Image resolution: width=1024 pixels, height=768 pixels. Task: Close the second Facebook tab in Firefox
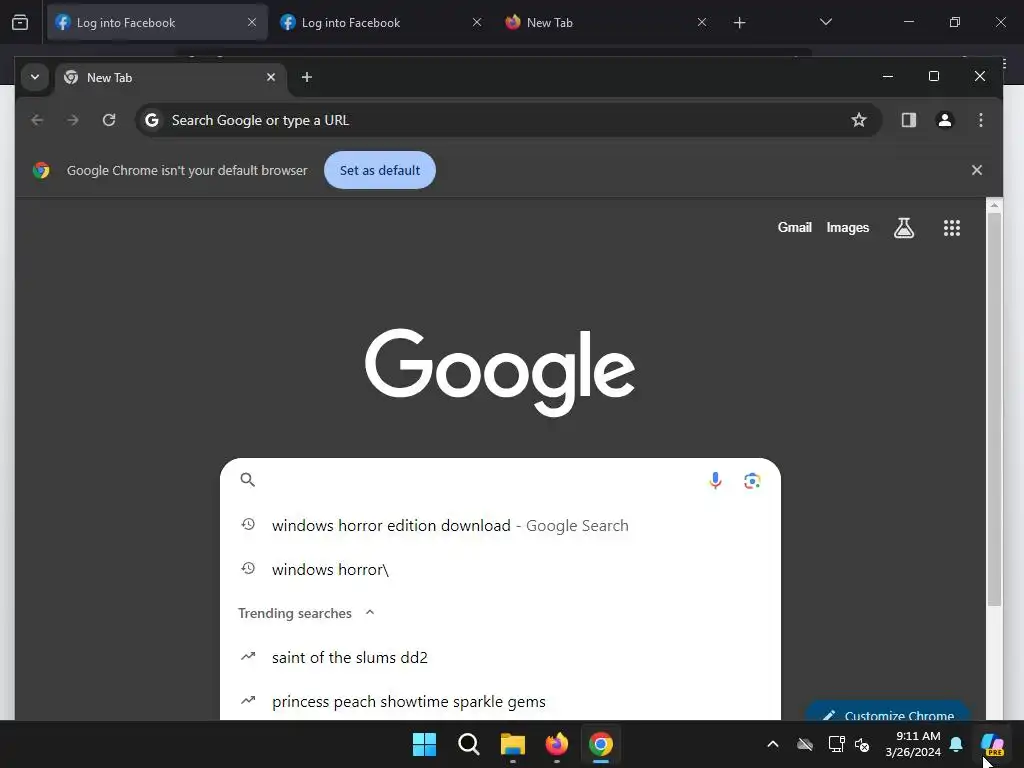click(x=477, y=22)
